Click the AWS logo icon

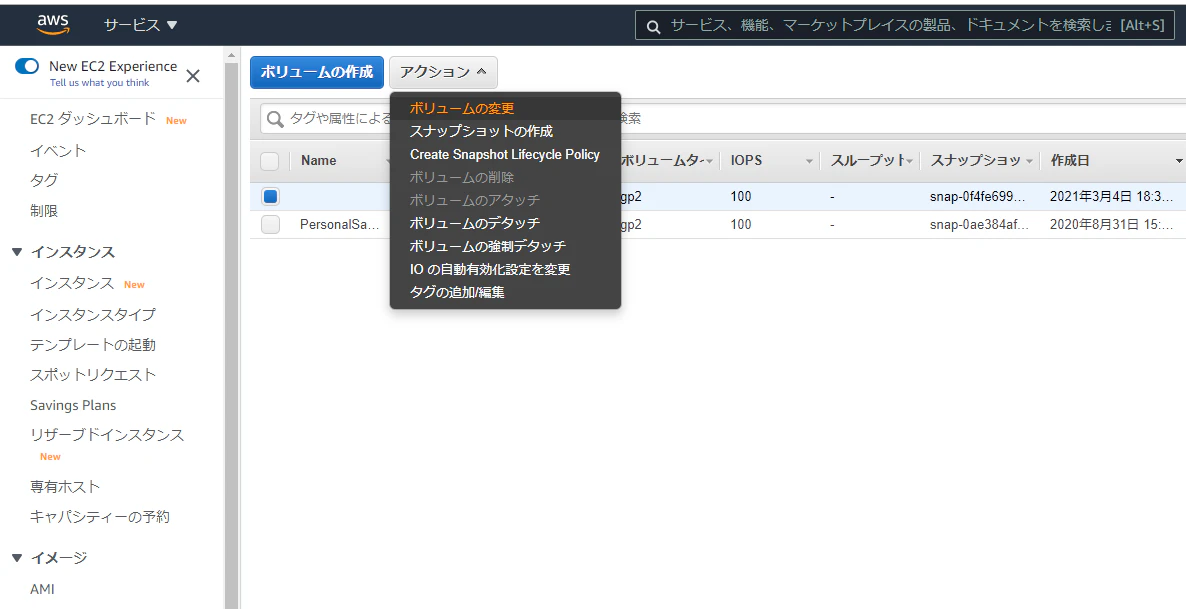pyautogui.click(x=53, y=24)
